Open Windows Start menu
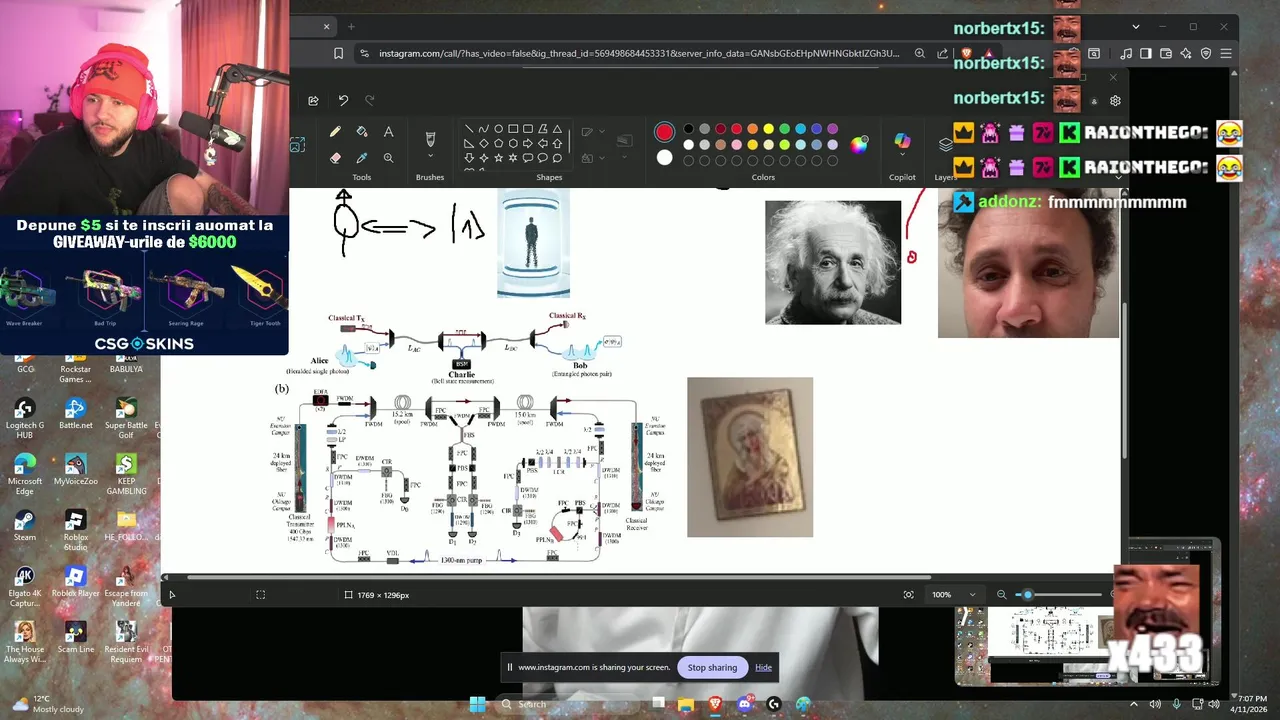This screenshot has width=1280, height=720. tap(478, 704)
